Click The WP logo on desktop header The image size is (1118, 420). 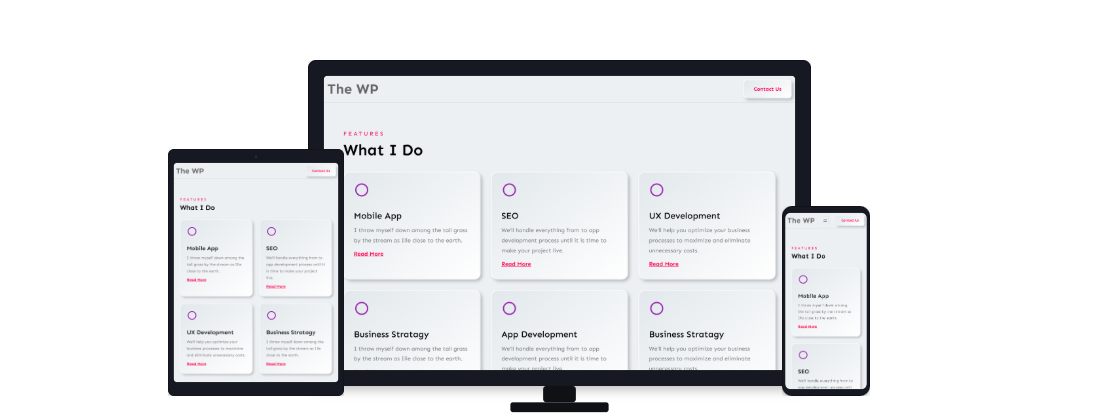353,89
